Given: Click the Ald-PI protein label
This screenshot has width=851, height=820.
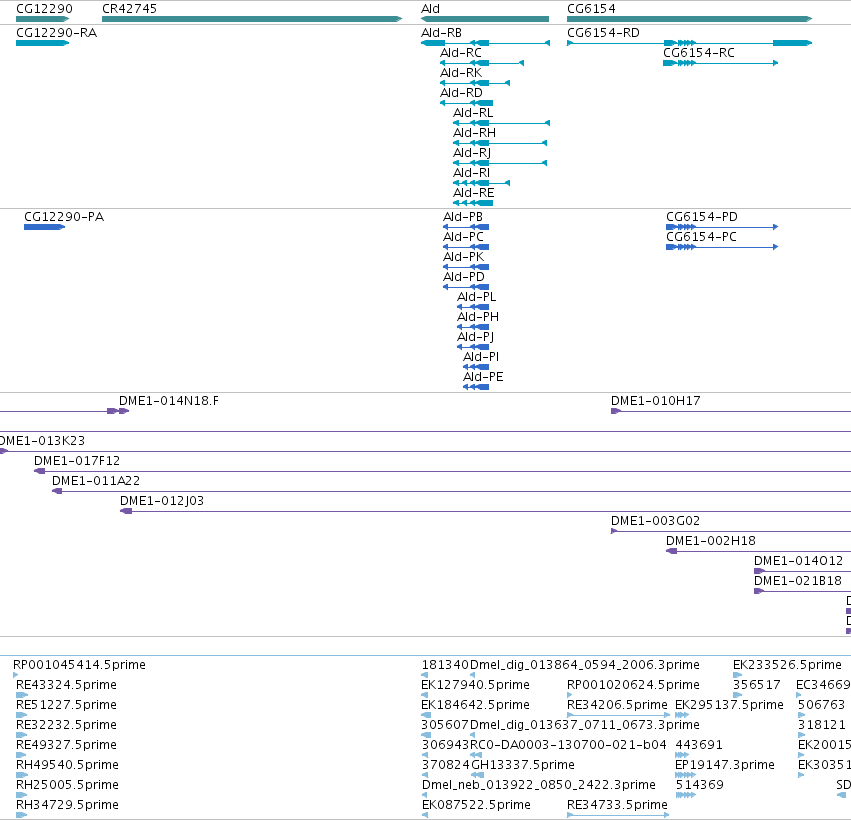Looking at the screenshot, I should tap(481, 357).
